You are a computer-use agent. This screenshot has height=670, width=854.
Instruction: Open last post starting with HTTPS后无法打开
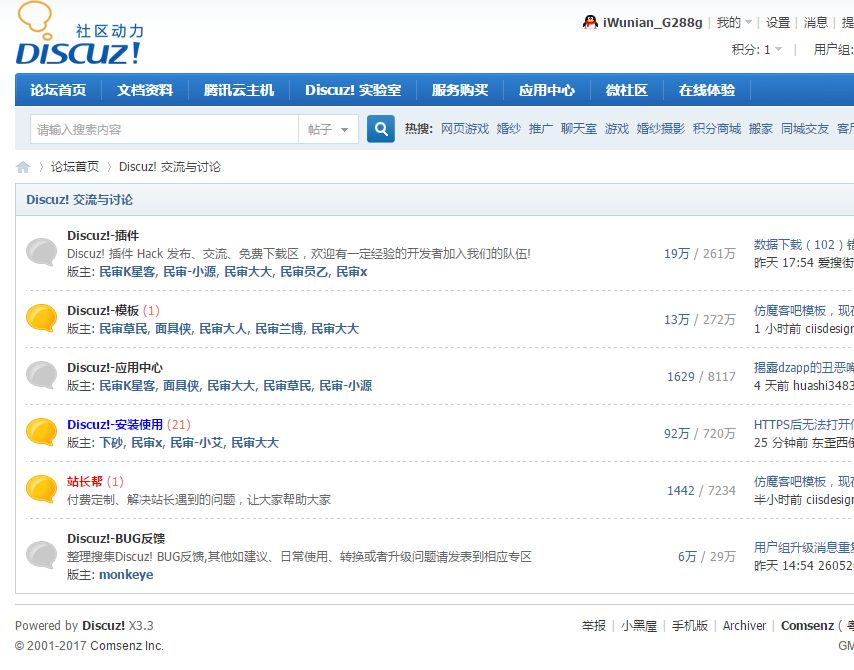coord(804,425)
